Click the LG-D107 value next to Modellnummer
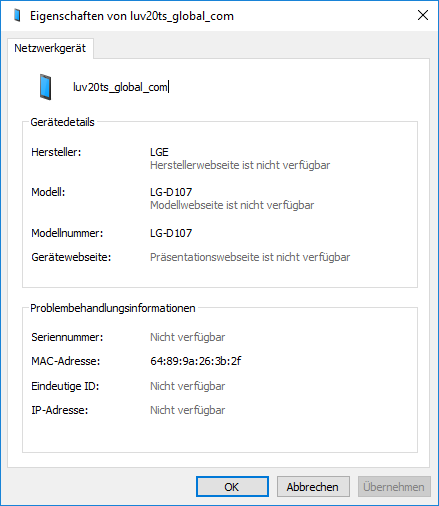The image size is (439, 506). (171, 233)
